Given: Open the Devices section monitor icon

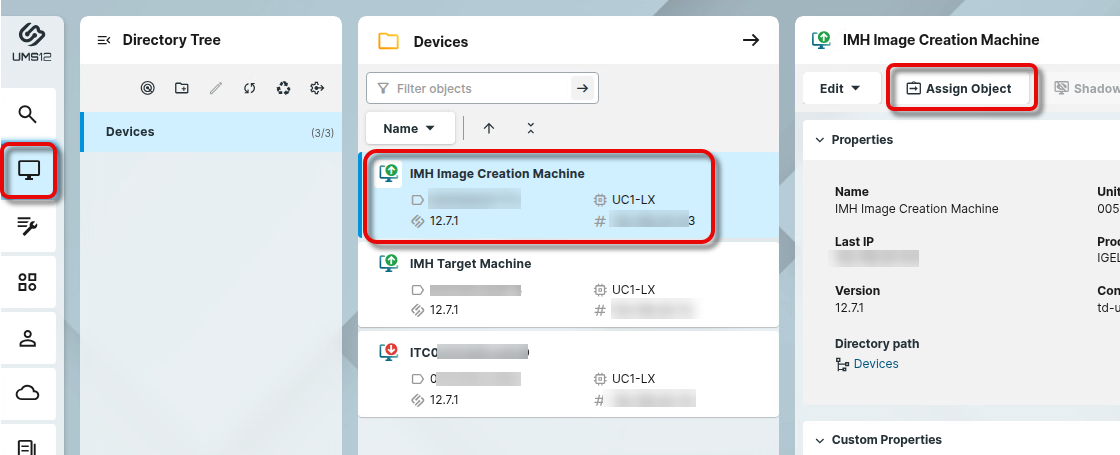Looking at the screenshot, I should coord(28,170).
